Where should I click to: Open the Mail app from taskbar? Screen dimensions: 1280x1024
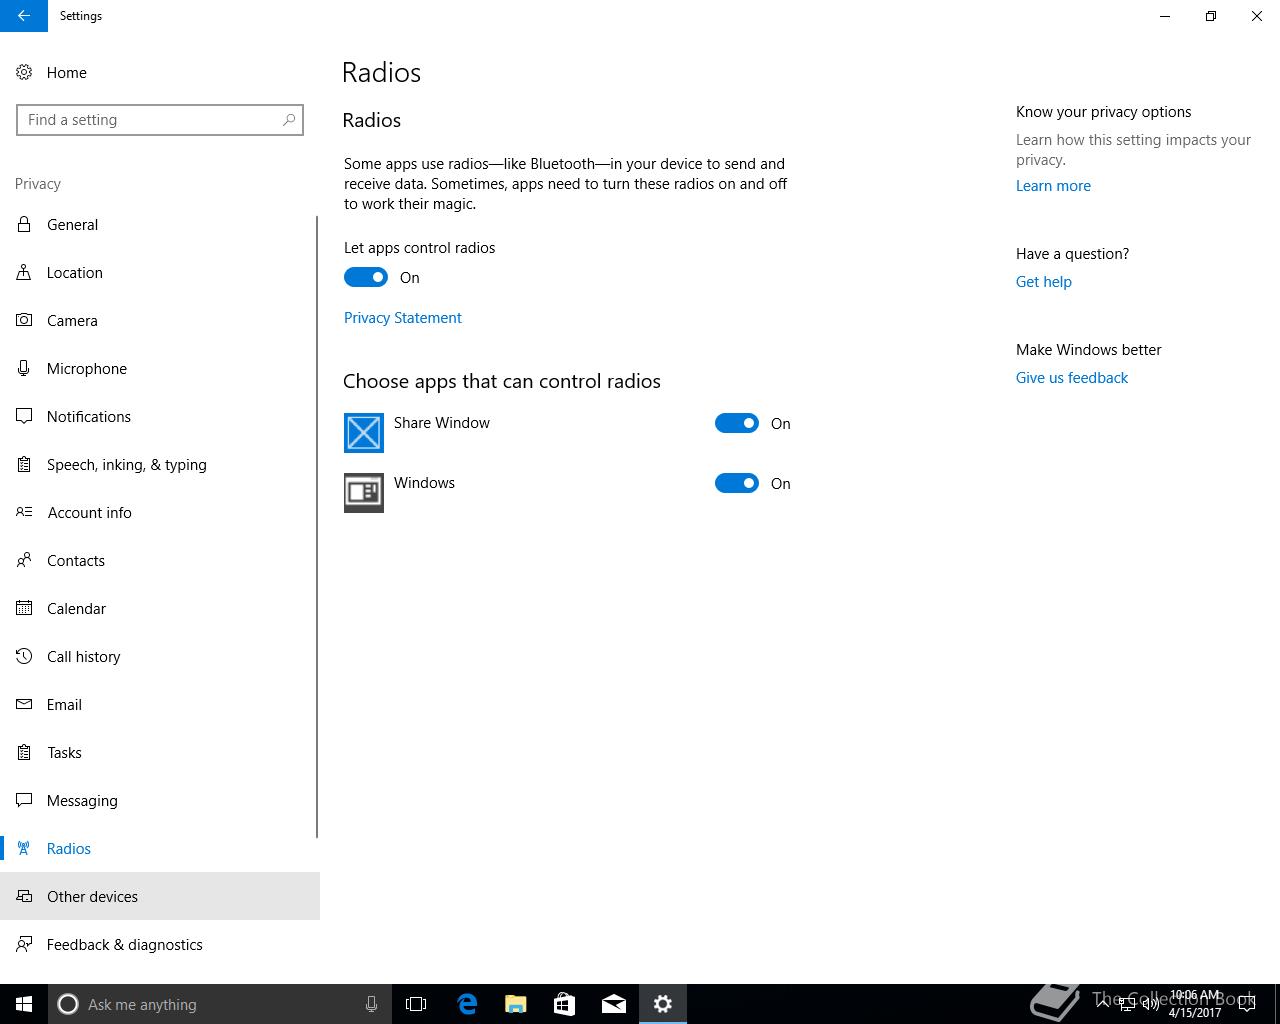(614, 1004)
